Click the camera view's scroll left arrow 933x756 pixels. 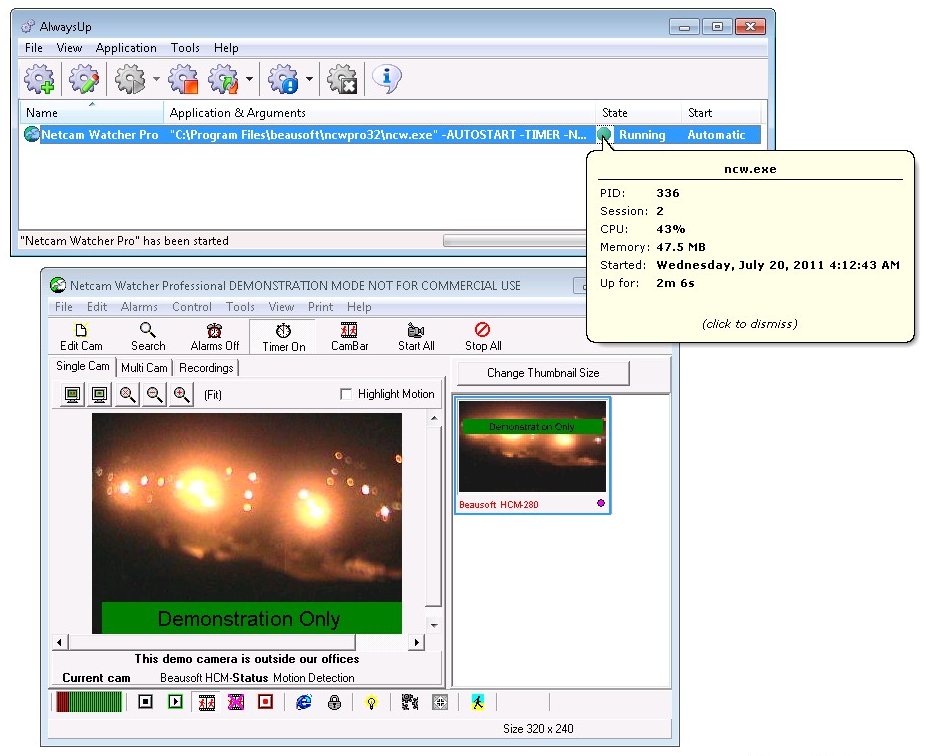pyautogui.click(x=60, y=642)
